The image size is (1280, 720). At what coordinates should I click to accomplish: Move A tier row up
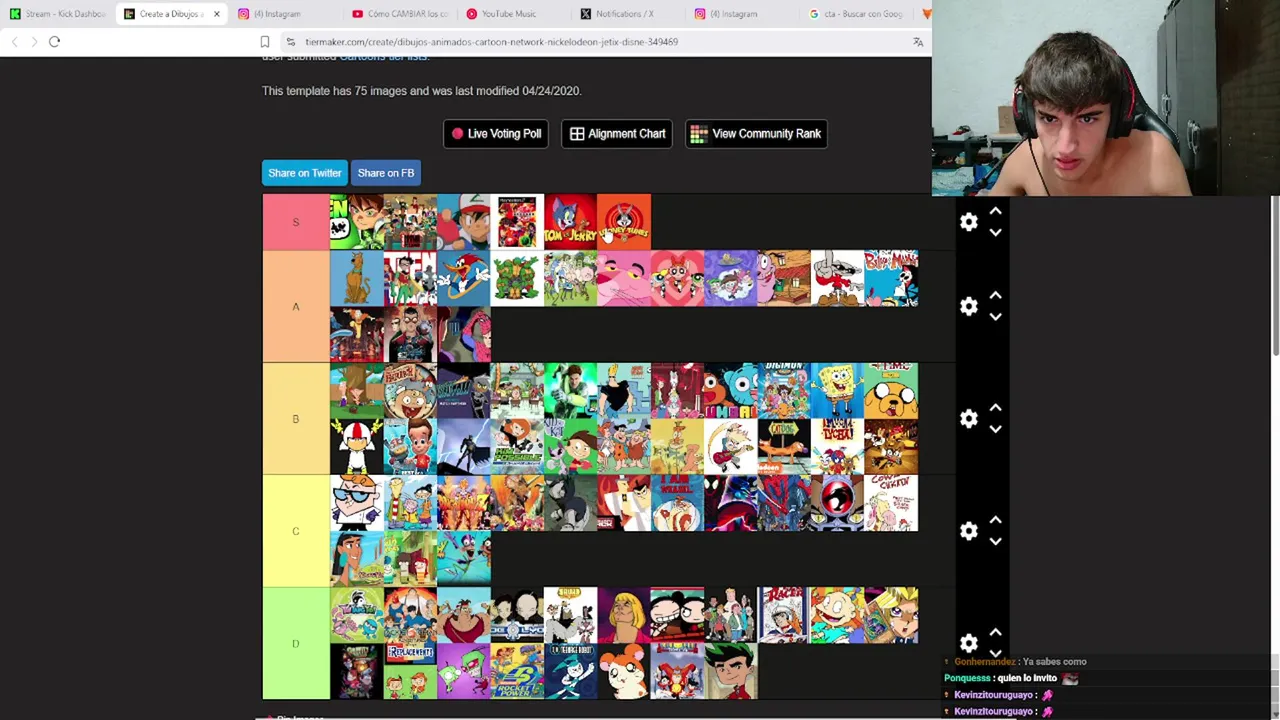click(x=995, y=296)
